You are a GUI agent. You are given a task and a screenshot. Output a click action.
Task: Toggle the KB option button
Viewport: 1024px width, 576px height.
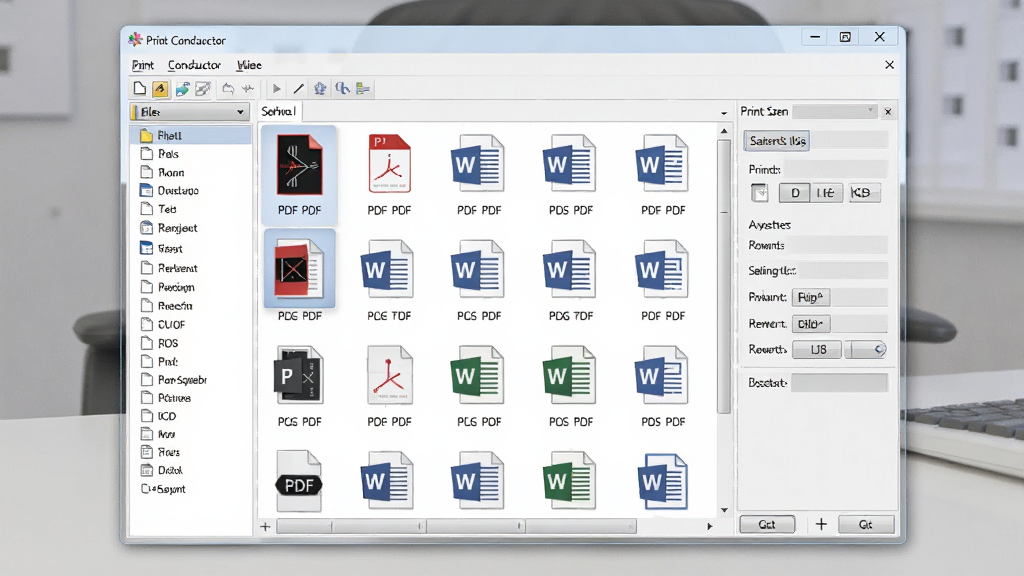[865, 193]
